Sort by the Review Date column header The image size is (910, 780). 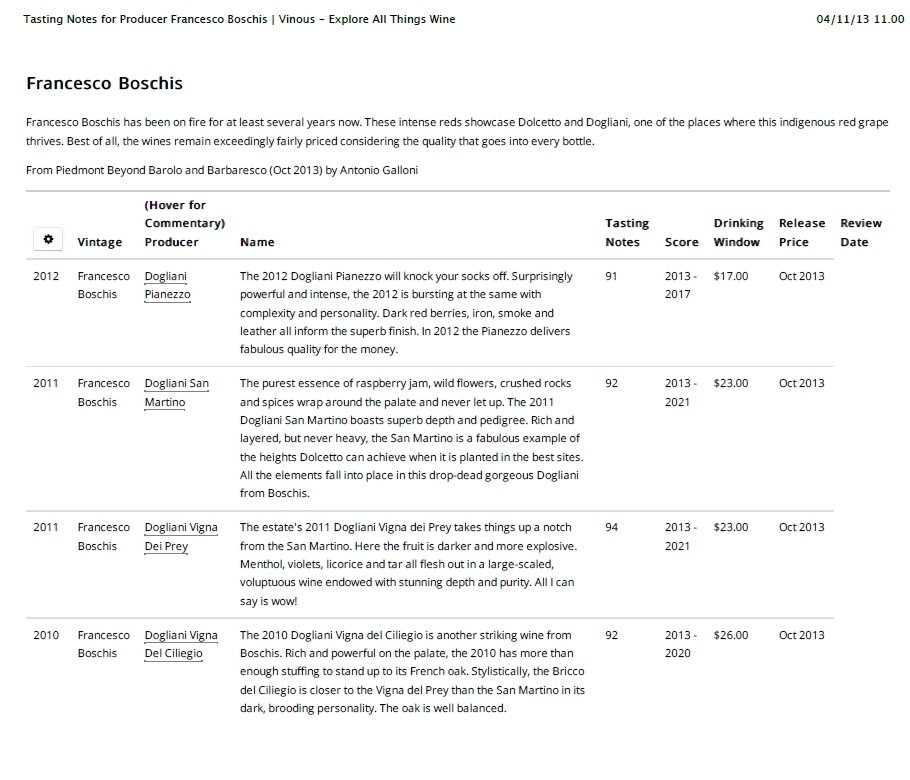[x=855, y=232]
